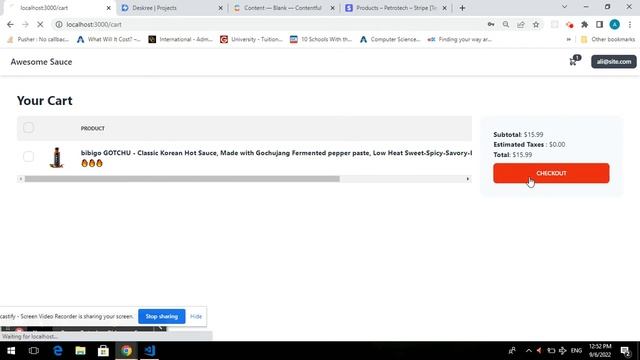
Task: Stop loading the page
Action: tap(40, 24)
